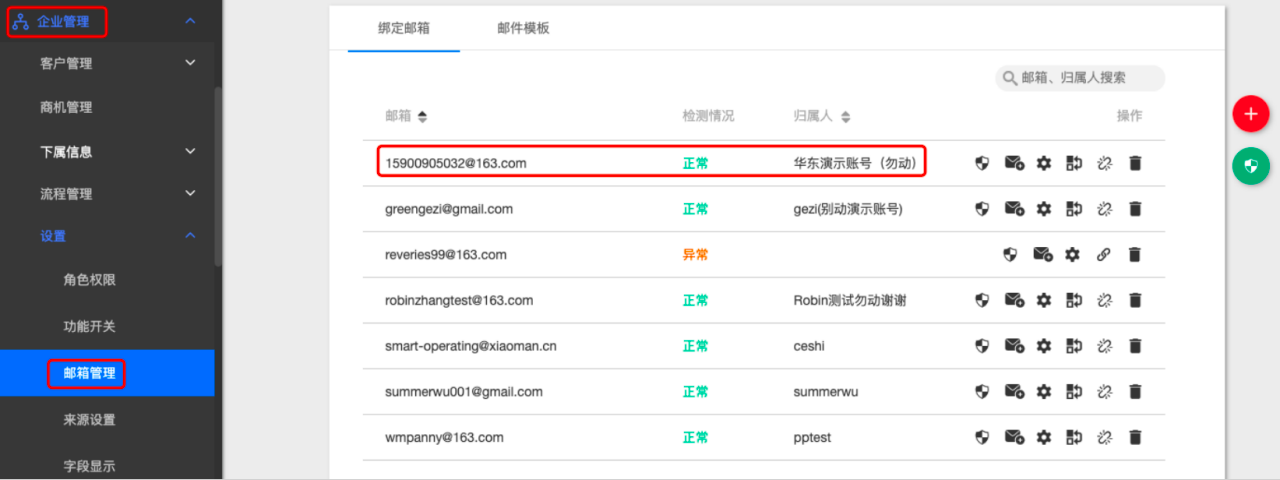
Task: Click trash icon for summerwu001@gmail.com
Action: [x=1135, y=391]
